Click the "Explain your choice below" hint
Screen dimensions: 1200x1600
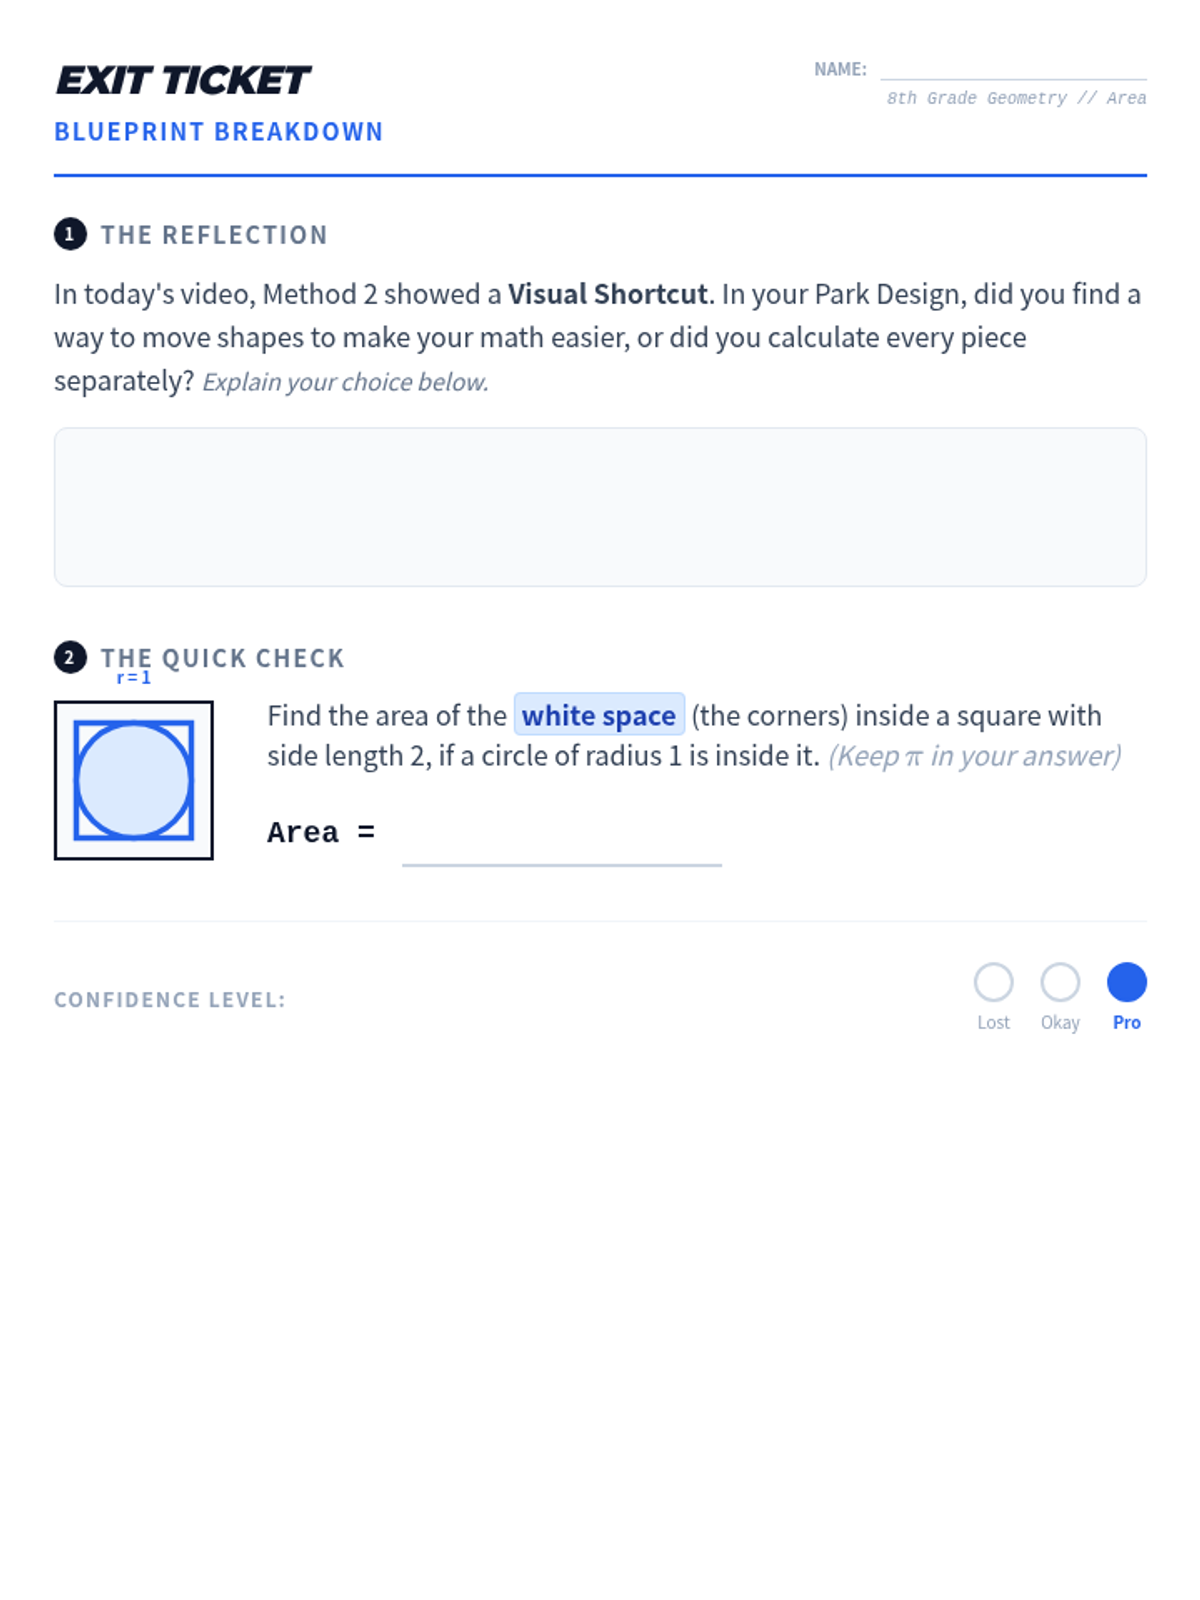point(345,382)
